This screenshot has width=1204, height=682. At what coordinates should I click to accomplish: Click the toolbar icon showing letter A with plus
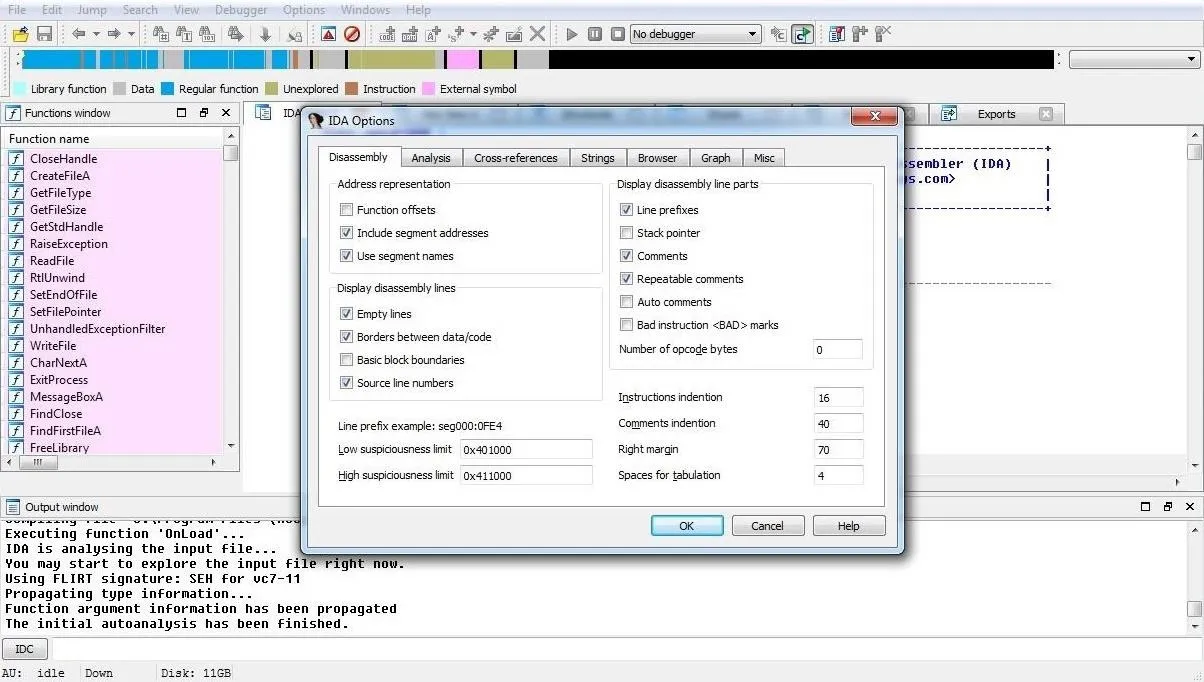click(x=433, y=34)
